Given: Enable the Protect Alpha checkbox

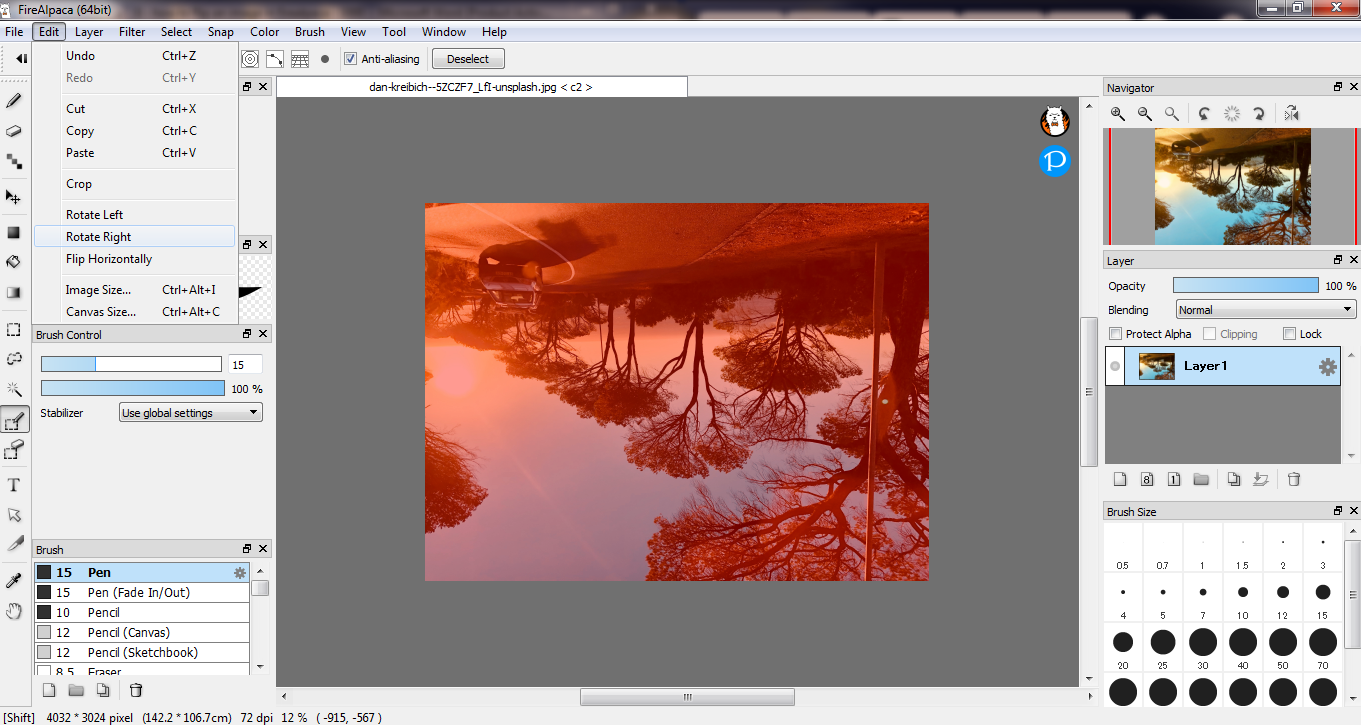Looking at the screenshot, I should point(1116,334).
